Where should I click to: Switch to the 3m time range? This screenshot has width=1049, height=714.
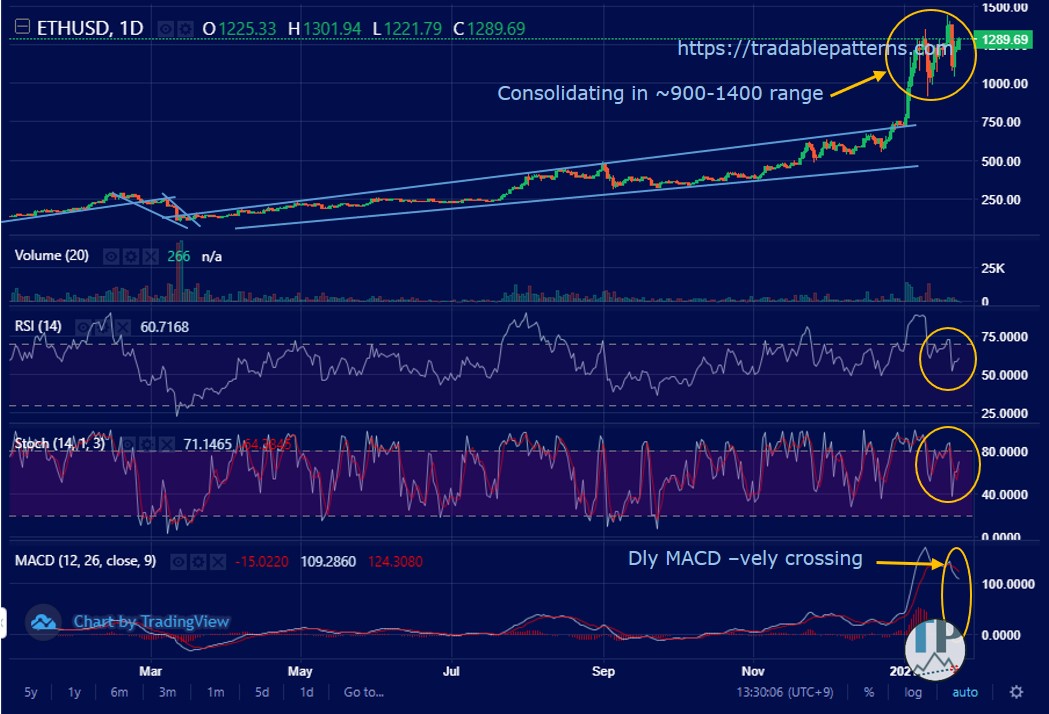[x=166, y=692]
